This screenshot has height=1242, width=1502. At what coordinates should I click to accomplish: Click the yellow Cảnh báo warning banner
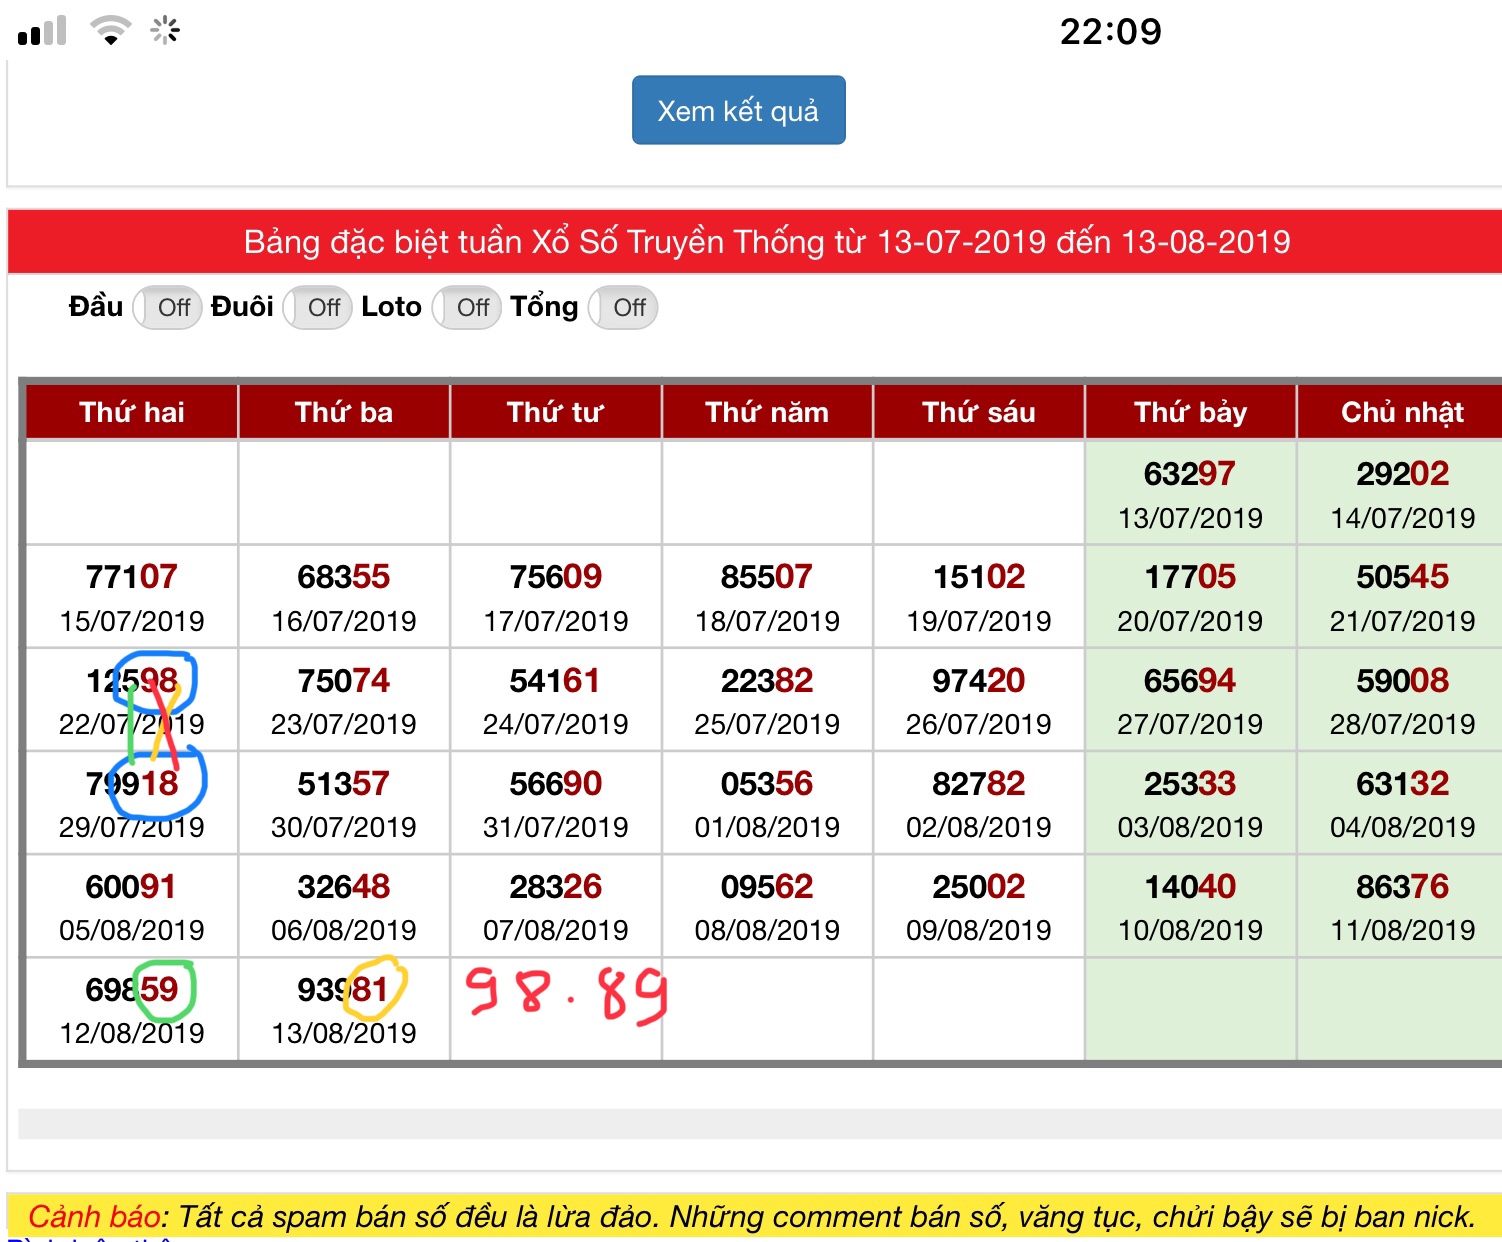752,1216
